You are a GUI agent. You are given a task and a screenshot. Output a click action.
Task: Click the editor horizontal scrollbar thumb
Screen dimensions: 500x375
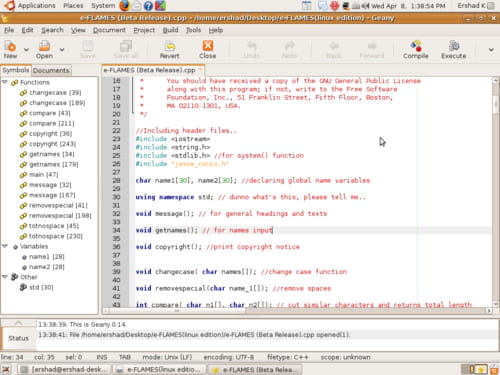pyautogui.click(x=178, y=311)
